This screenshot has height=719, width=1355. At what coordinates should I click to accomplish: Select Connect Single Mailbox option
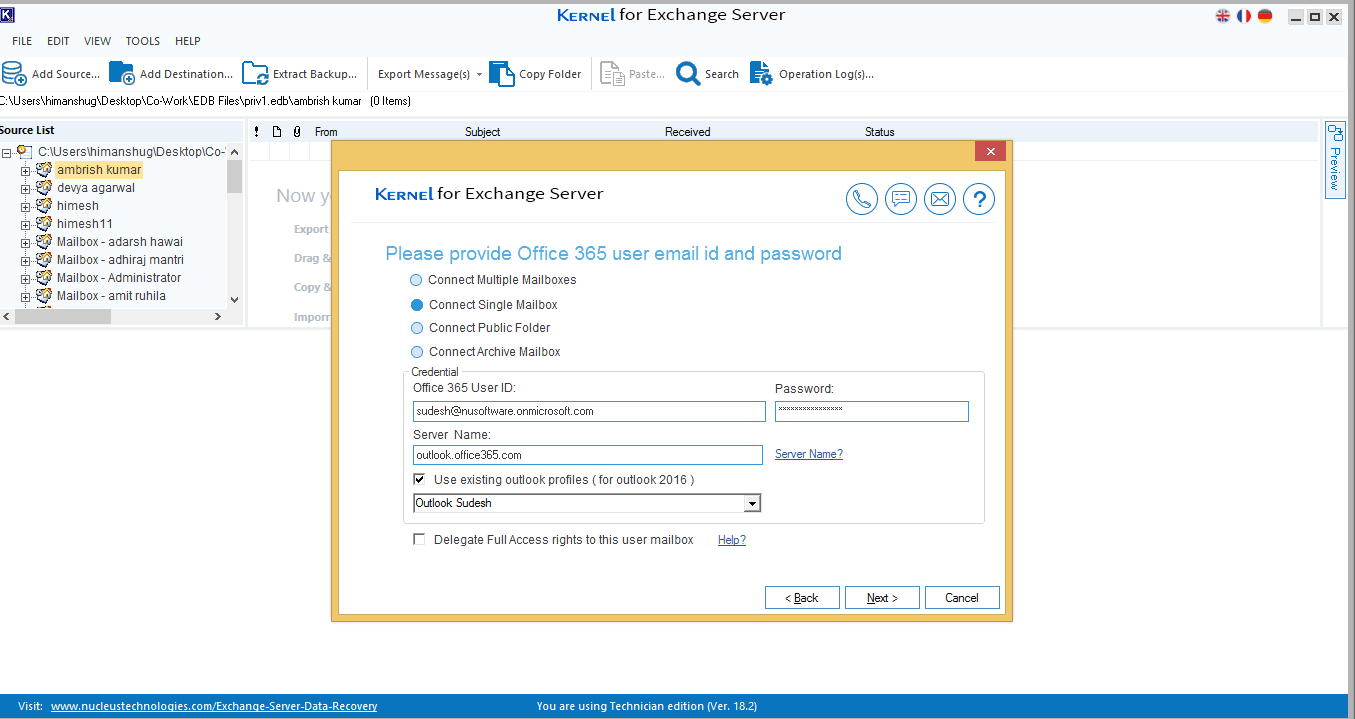[x=417, y=305]
